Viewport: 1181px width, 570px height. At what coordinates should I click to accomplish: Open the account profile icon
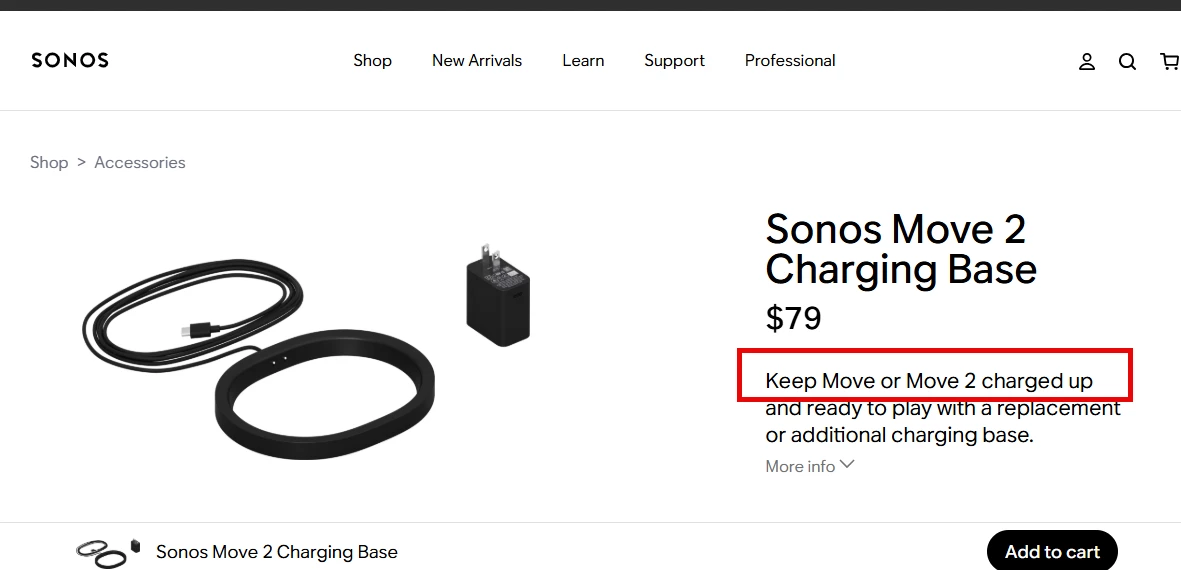[x=1087, y=62]
